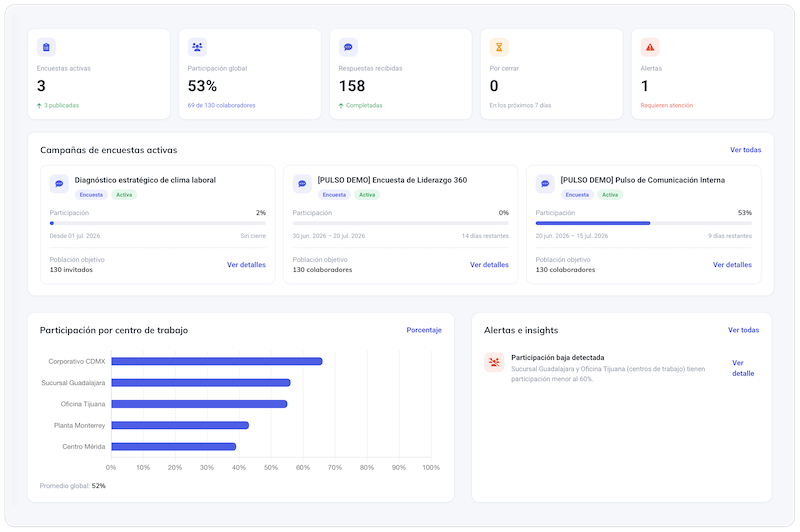Click the En los próximos 7 días text
800x532 pixels.
pyautogui.click(x=520, y=106)
